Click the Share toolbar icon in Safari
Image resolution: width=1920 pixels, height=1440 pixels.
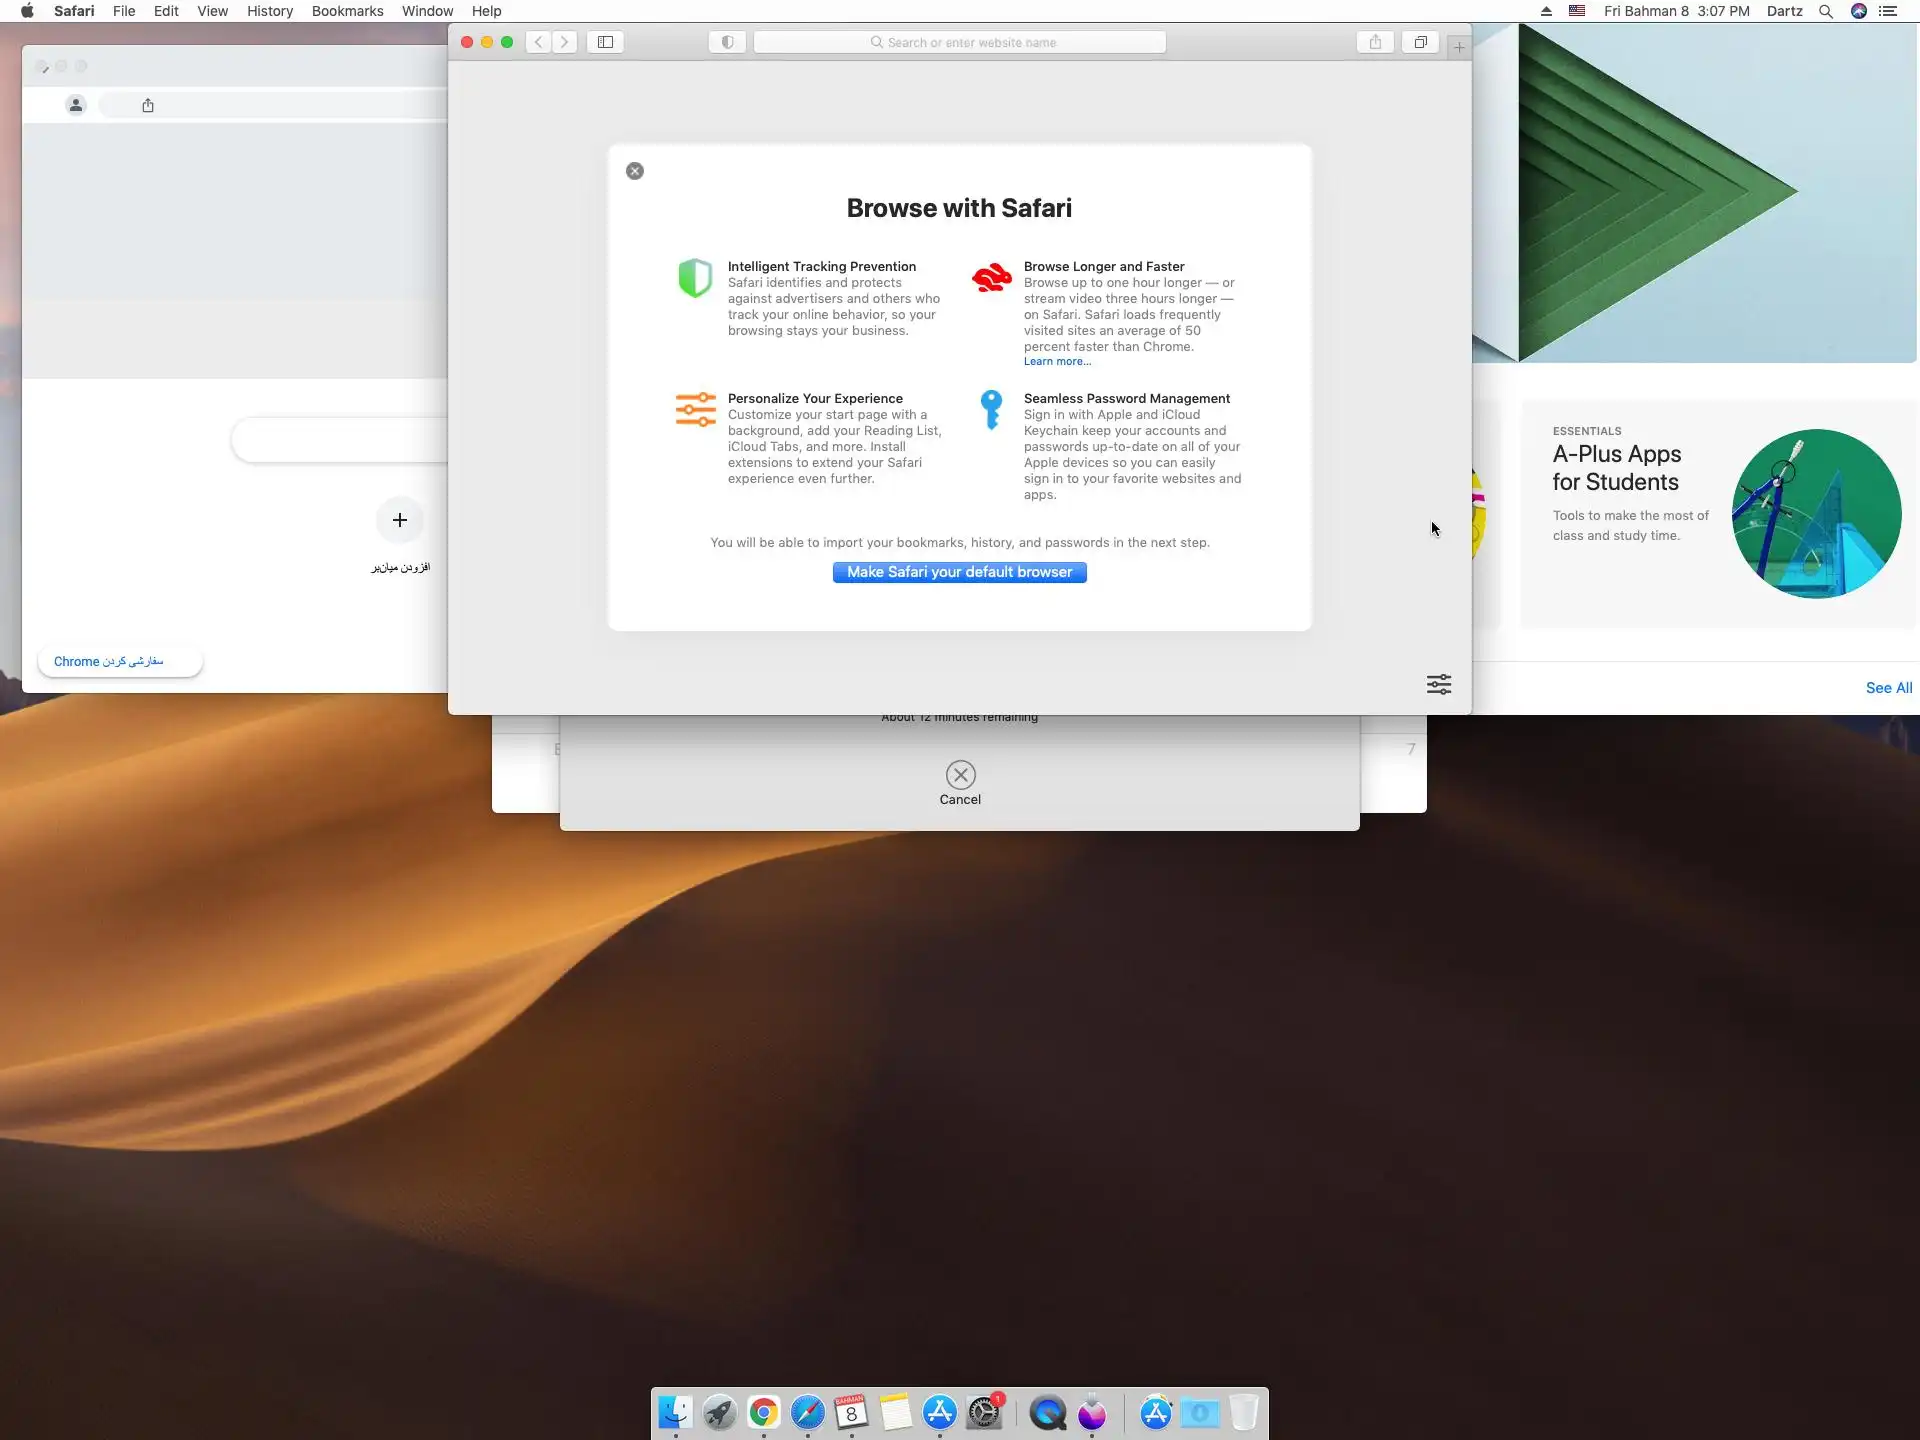tap(1375, 42)
